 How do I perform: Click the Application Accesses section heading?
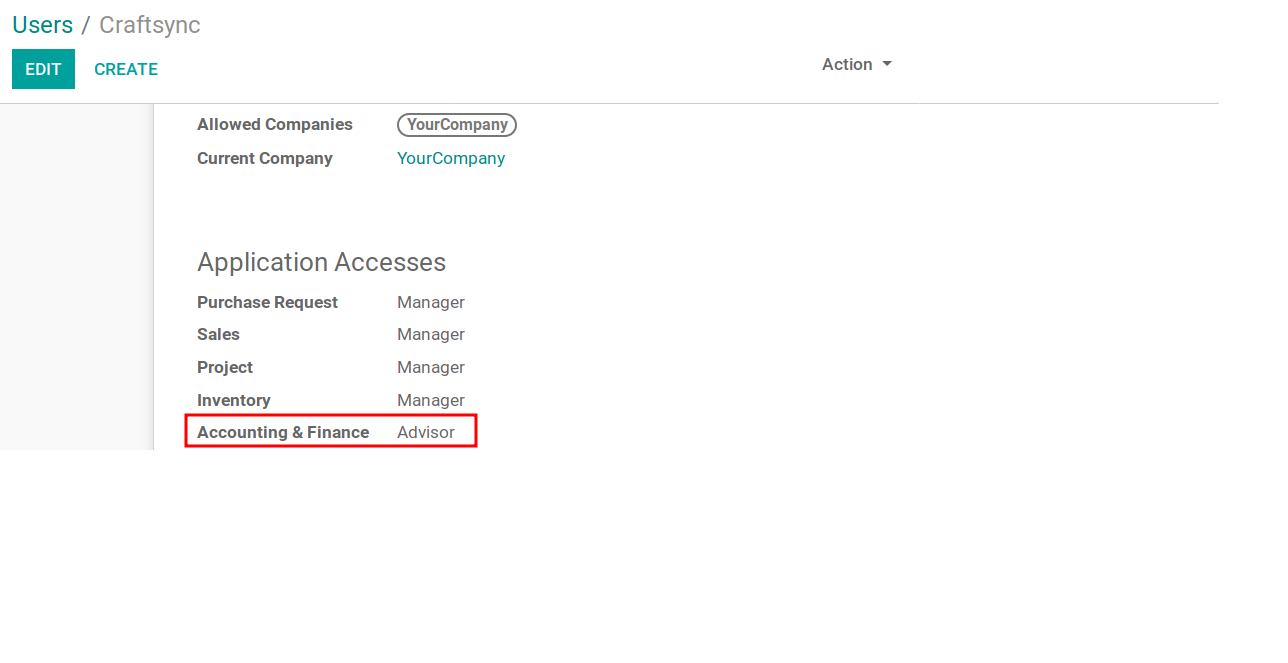(x=321, y=262)
